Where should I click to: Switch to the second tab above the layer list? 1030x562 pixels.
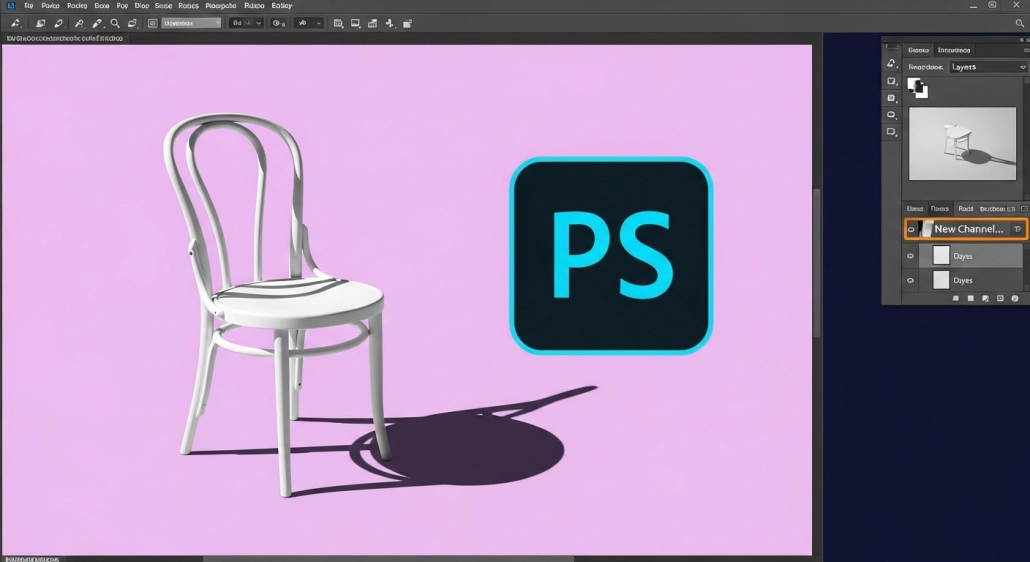[939, 209]
